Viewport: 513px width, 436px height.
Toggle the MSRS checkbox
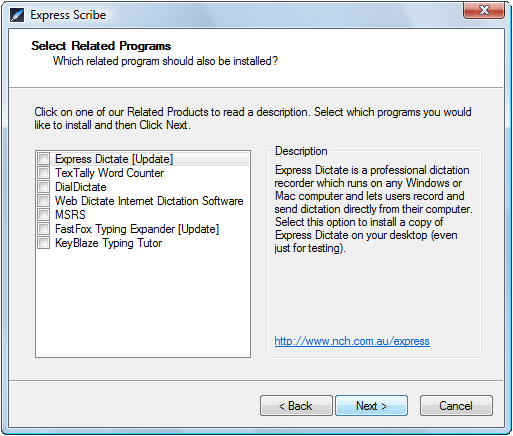click(44, 214)
